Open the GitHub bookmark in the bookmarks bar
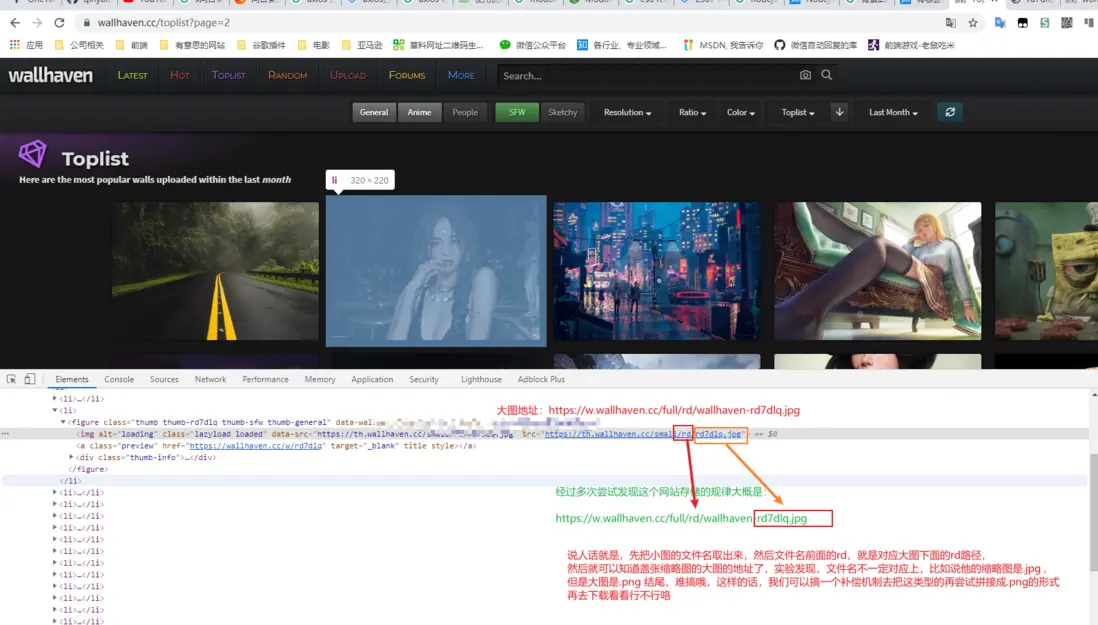Screen dimensions: 1098x625 [x=815, y=45]
